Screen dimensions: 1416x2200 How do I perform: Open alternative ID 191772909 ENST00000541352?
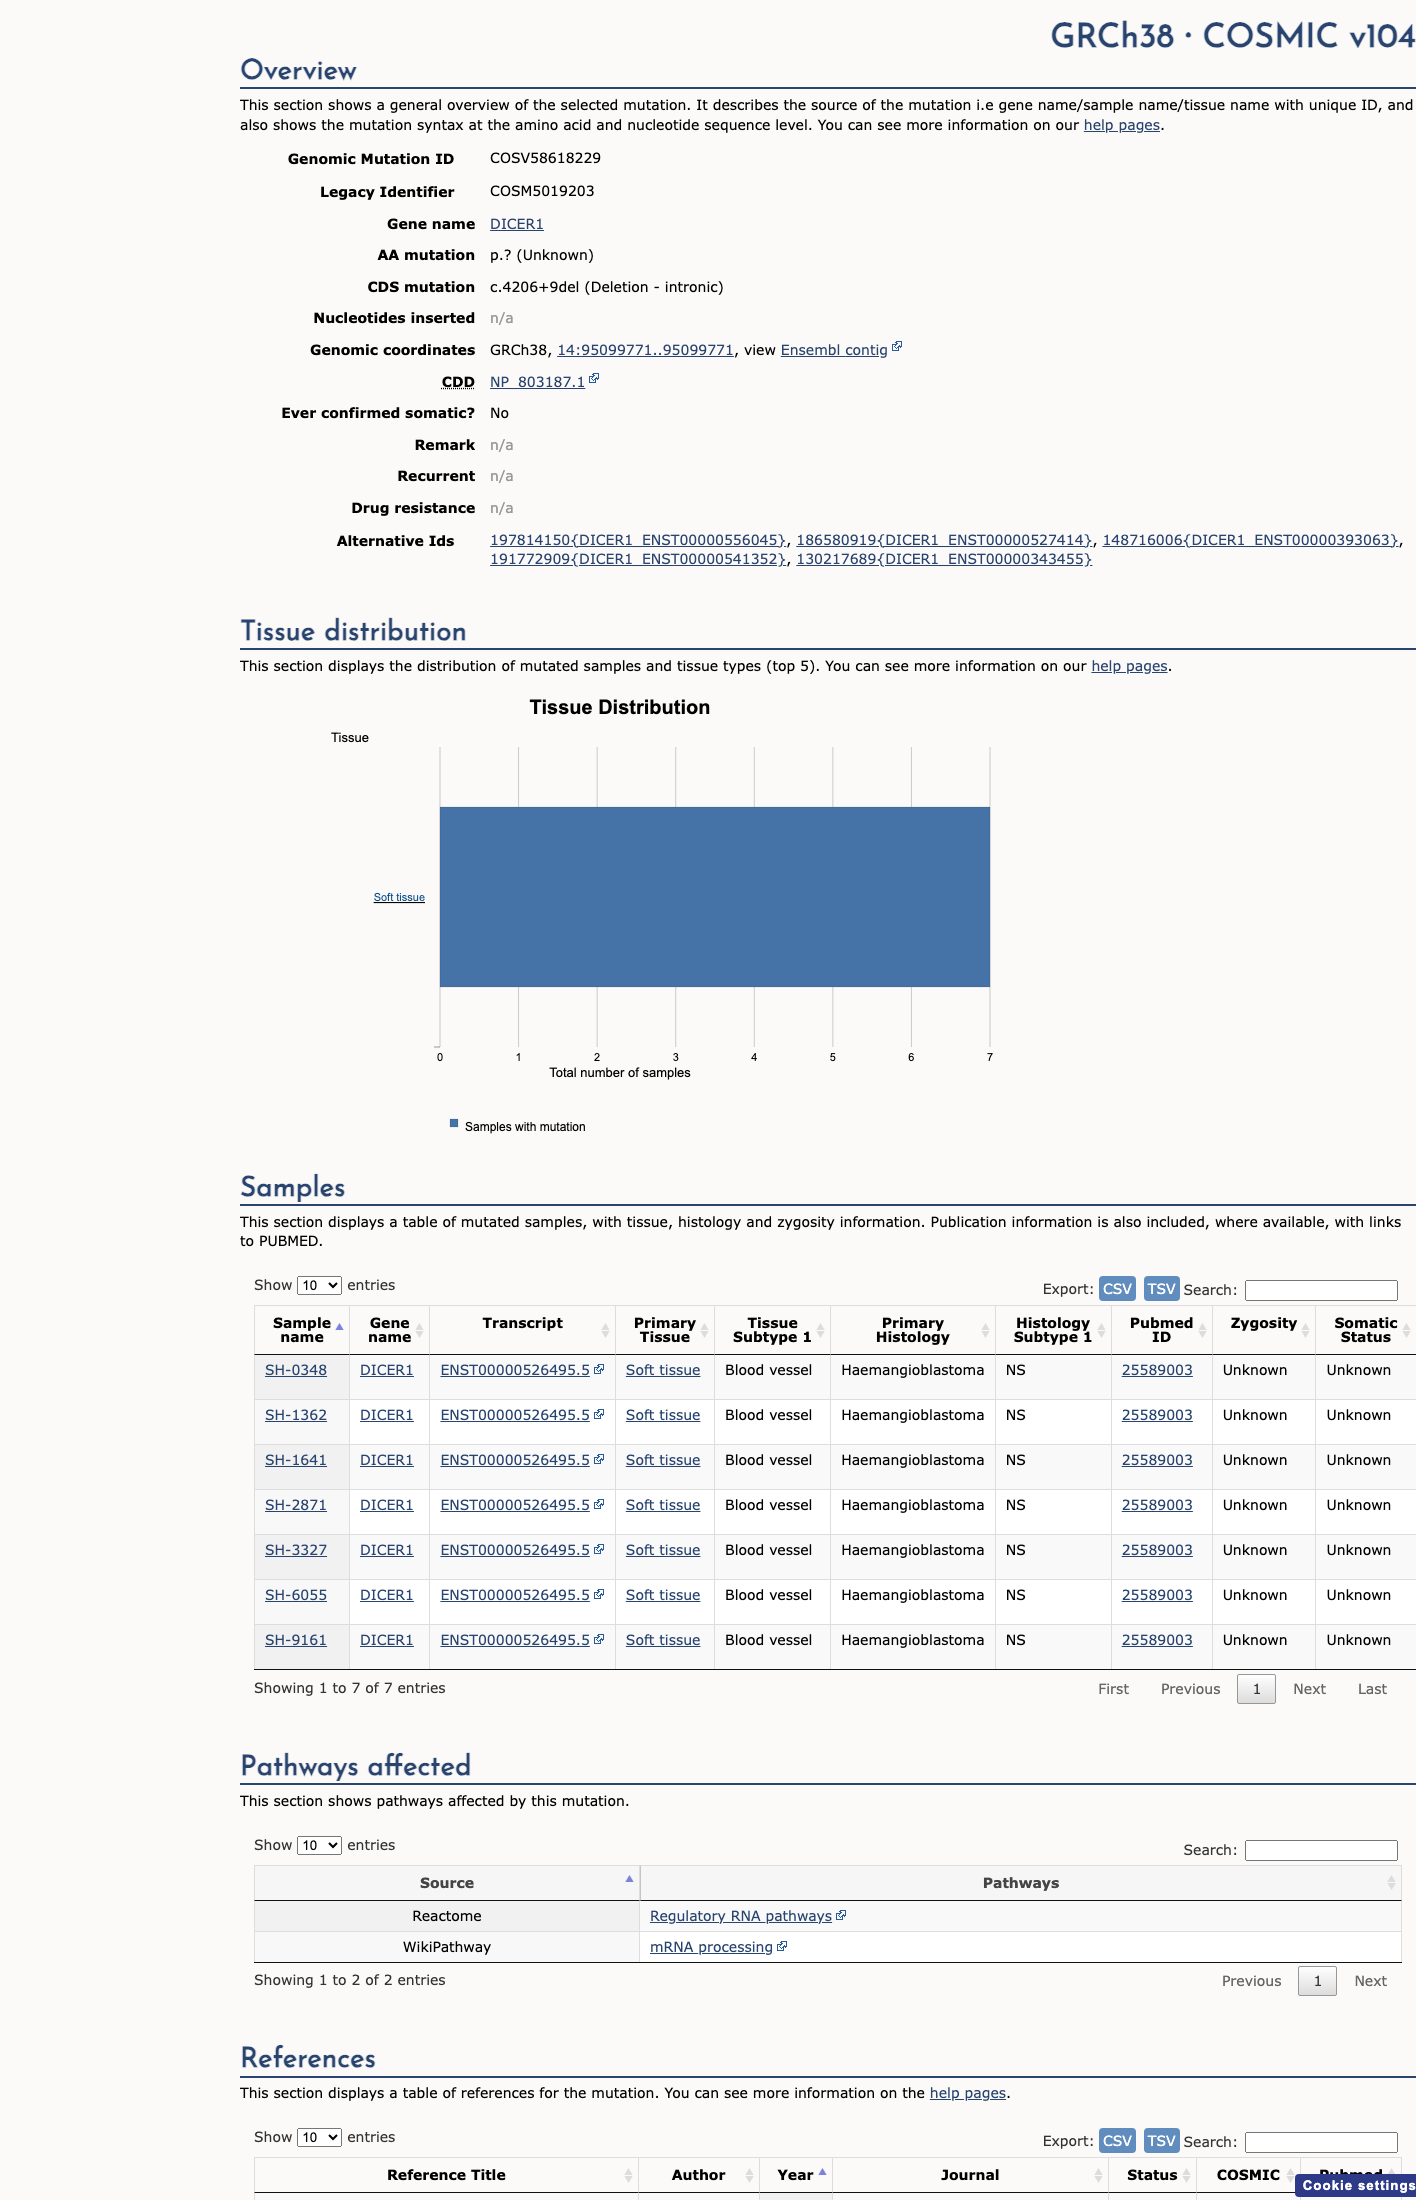tap(638, 559)
